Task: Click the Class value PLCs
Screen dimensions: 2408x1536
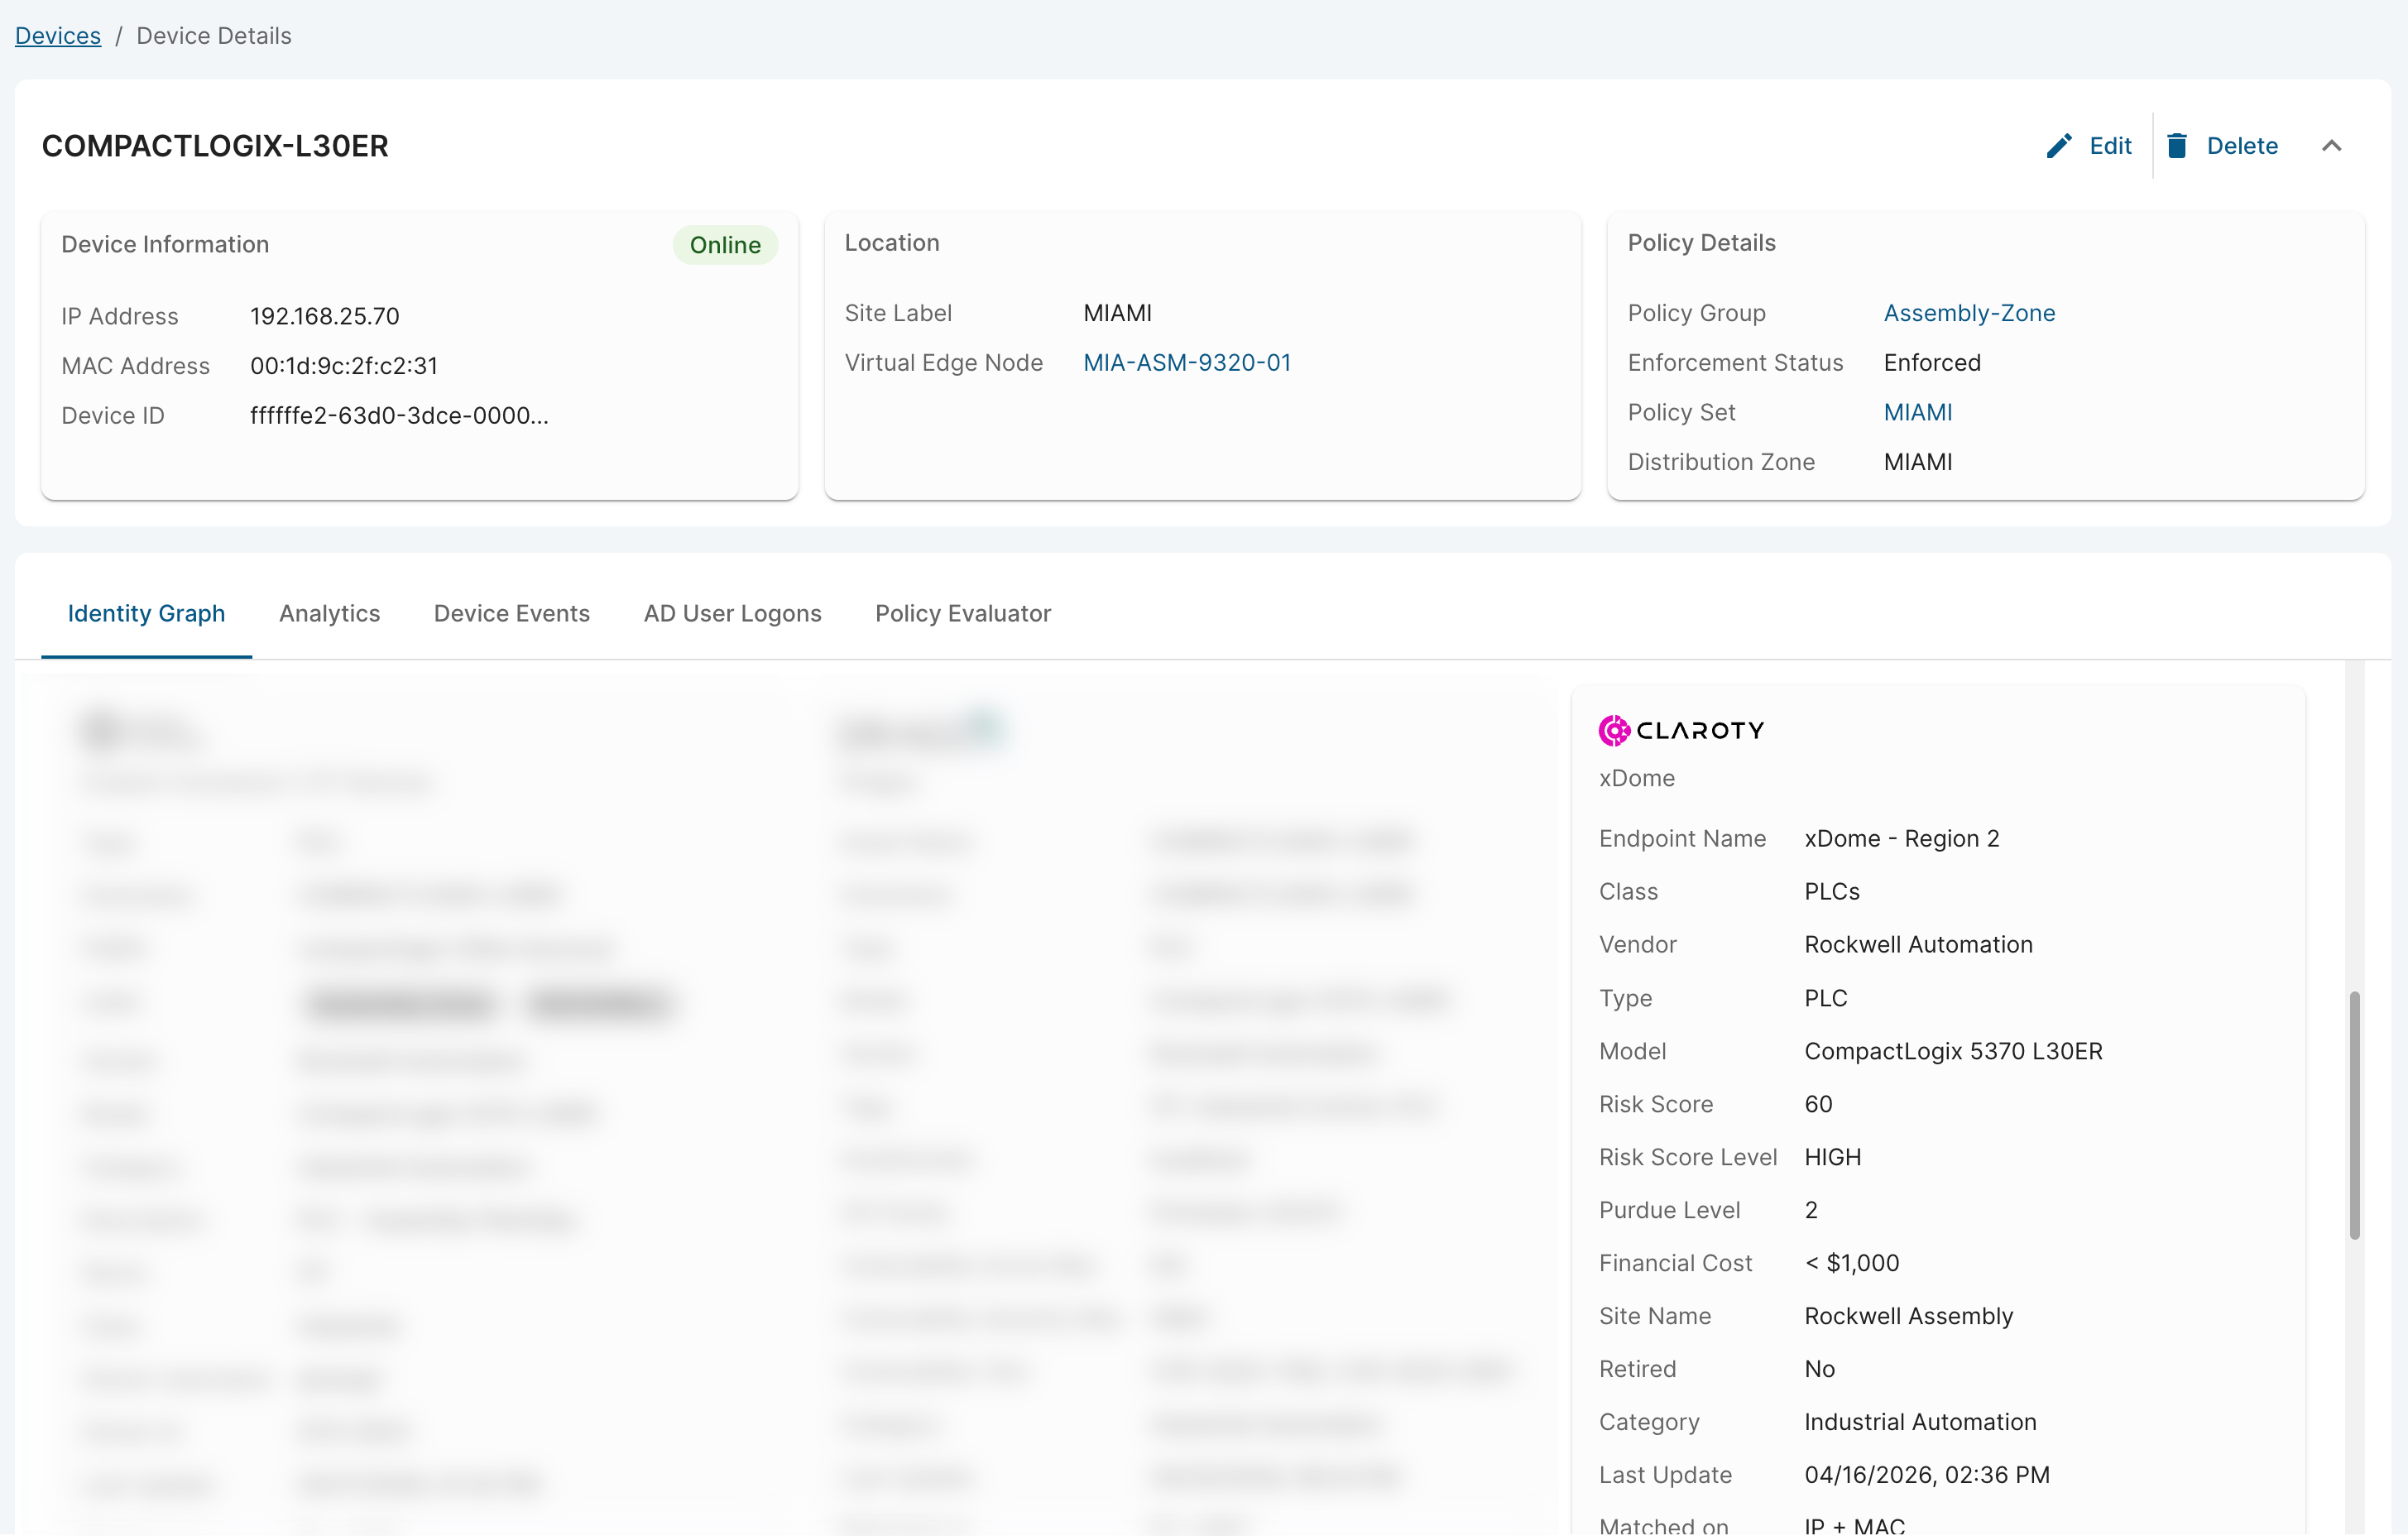Action: coord(1832,891)
